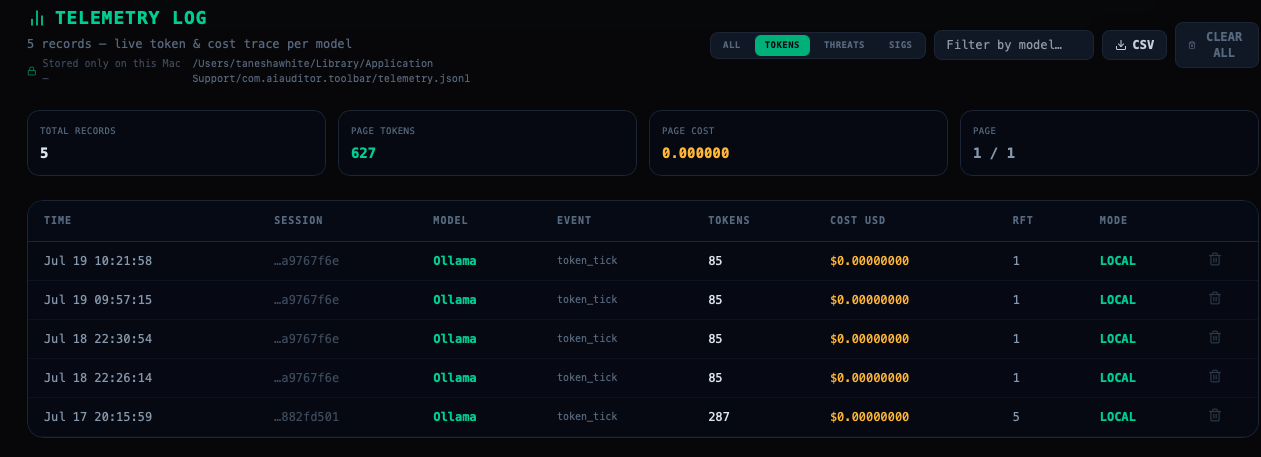The width and height of the screenshot is (1261, 457).
Task: Click session …a9767f6e in 10:21:58 row
Action: tap(306, 260)
